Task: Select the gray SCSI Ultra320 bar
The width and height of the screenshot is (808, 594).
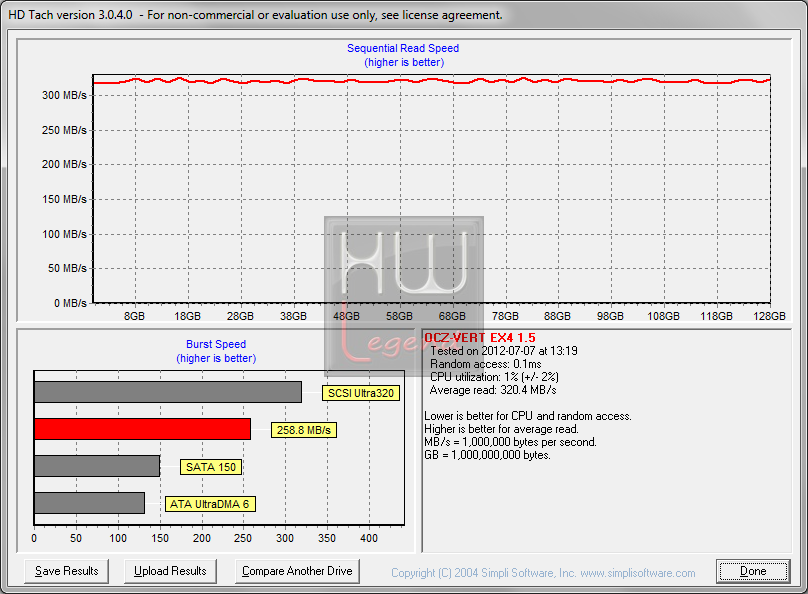Action: 167,392
